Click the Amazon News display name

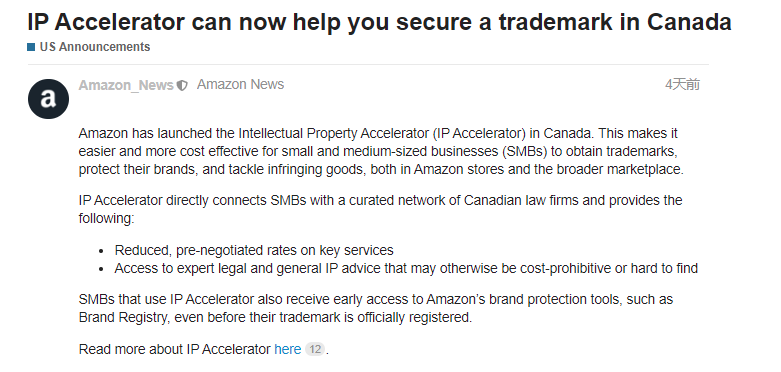[x=240, y=85]
